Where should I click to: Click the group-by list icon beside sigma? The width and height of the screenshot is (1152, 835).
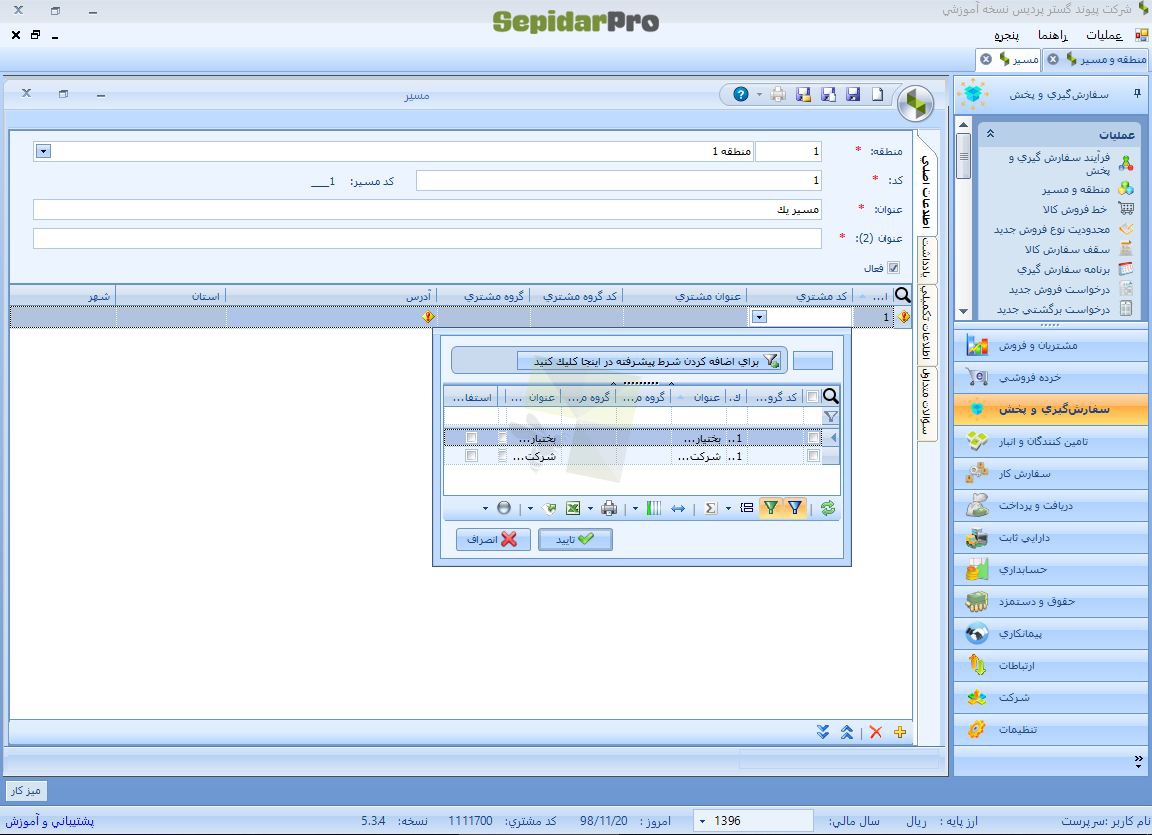point(746,507)
